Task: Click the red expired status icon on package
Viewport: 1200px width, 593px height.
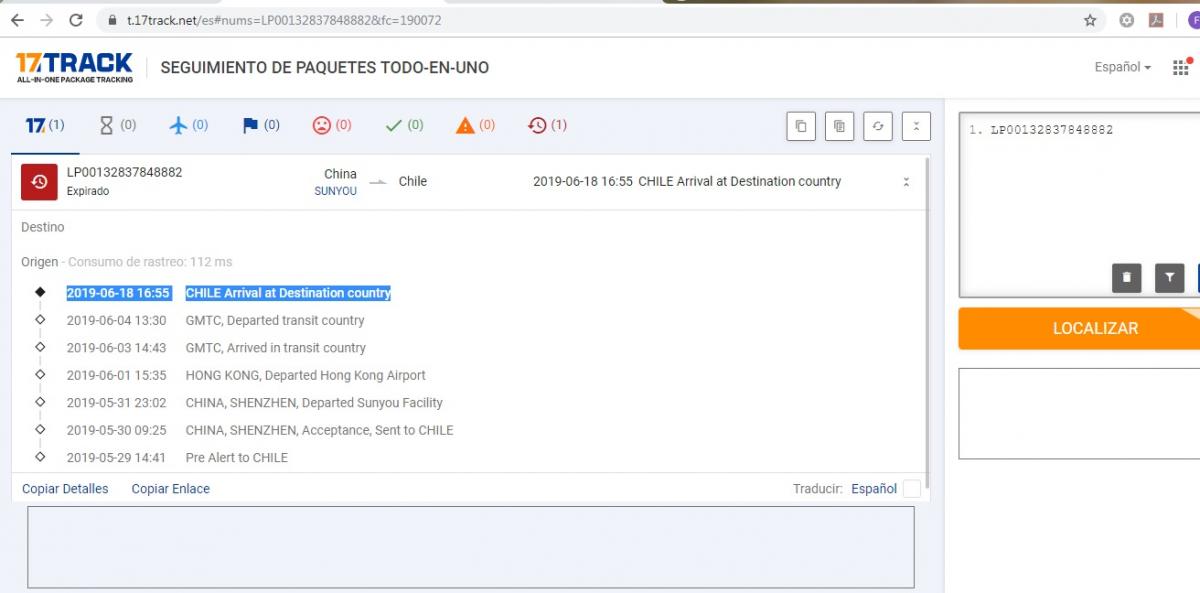Action: (39, 181)
